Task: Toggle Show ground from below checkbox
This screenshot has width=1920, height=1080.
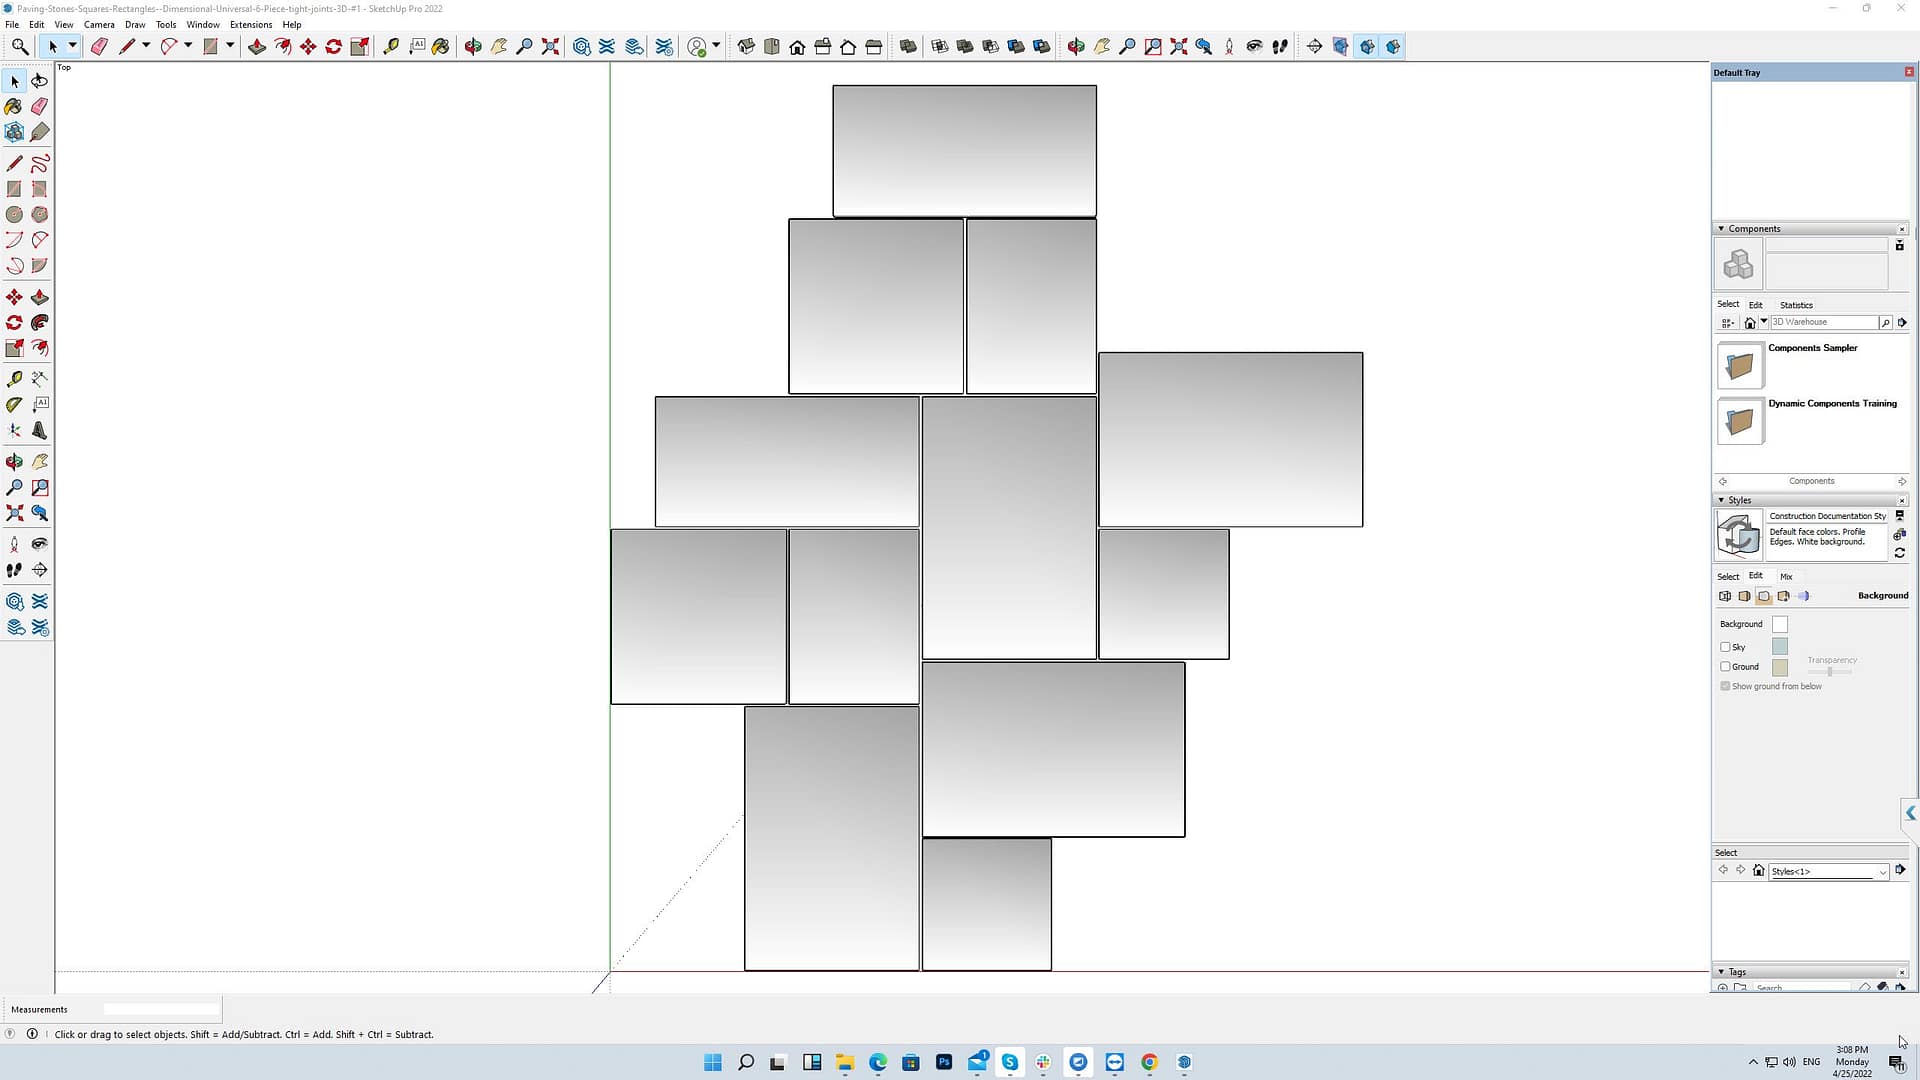Action: (x=1725, y=686)
